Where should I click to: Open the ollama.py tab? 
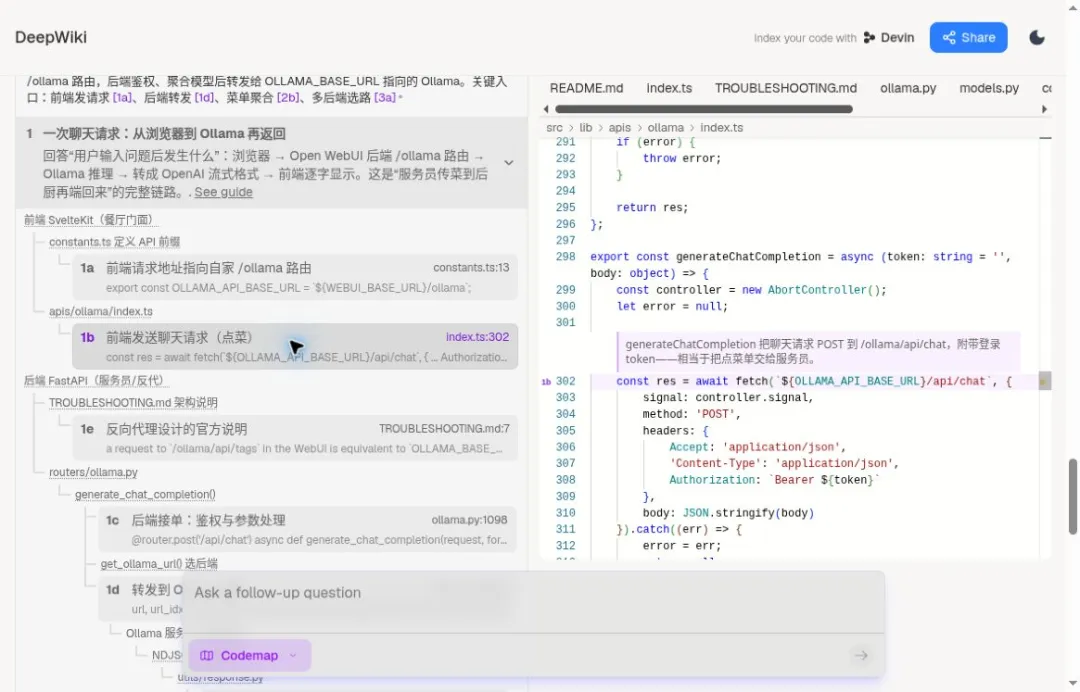908,88
